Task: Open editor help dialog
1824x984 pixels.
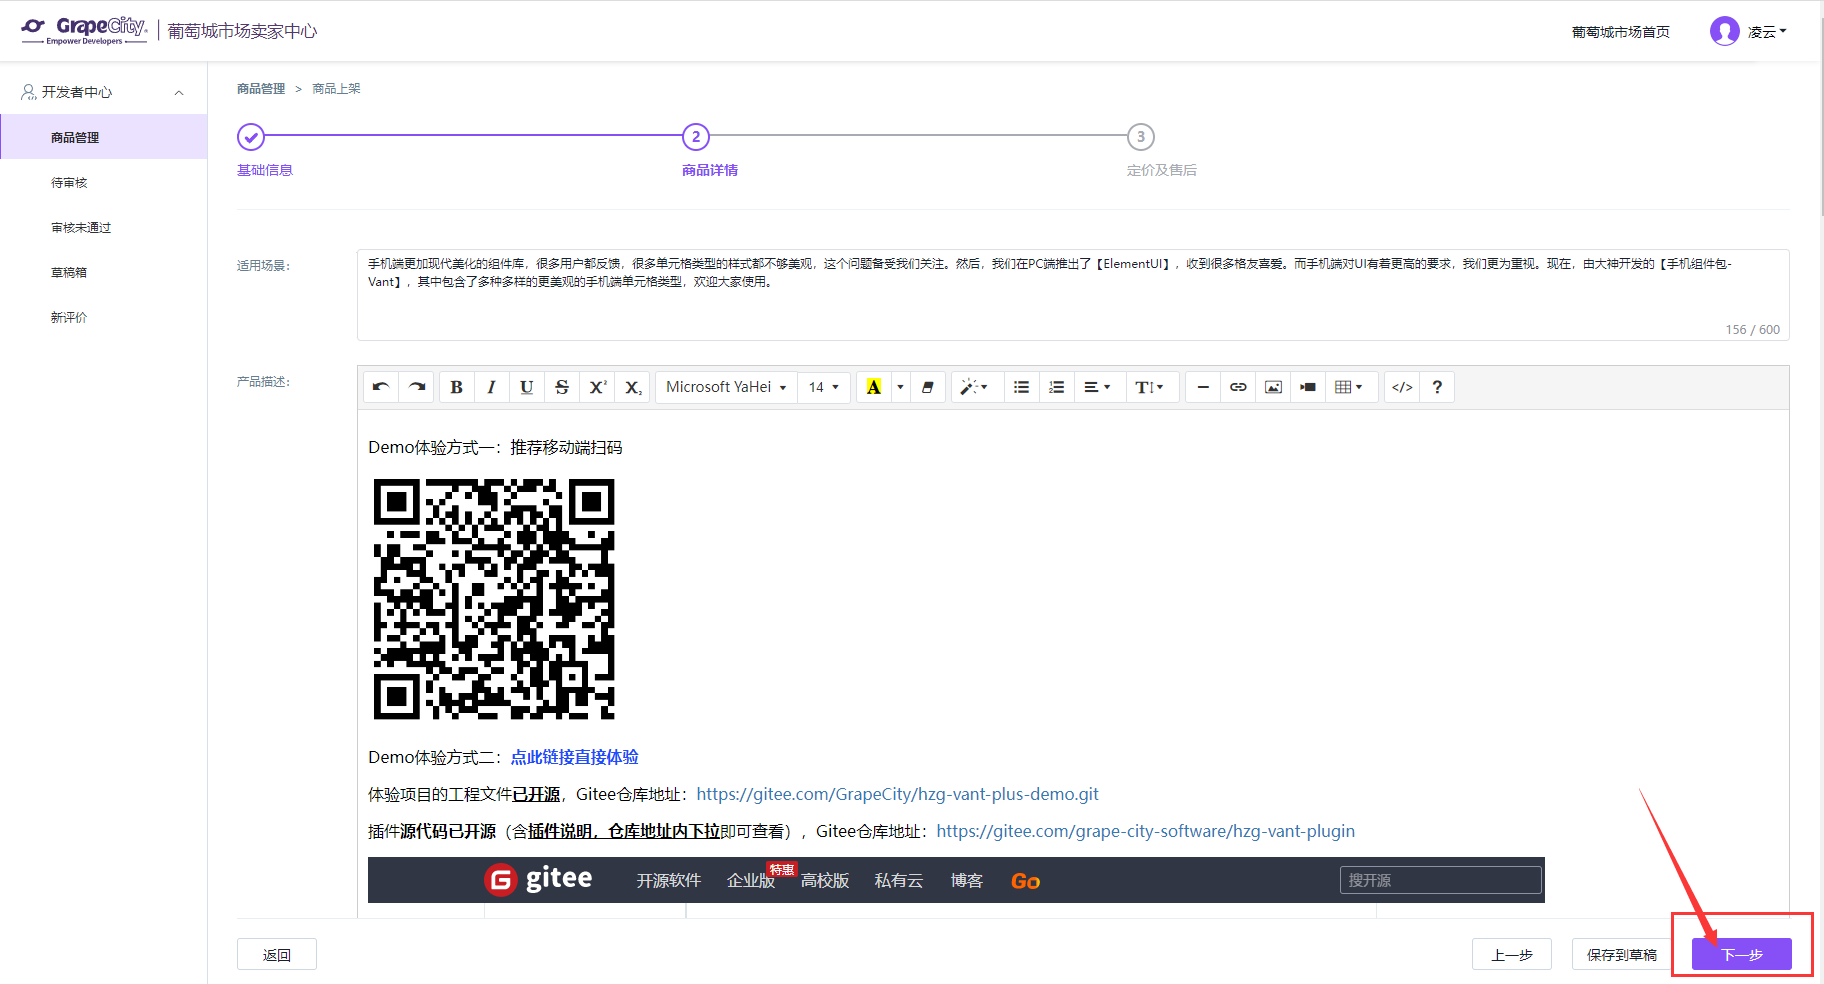Action: (x=1437, y=387)
